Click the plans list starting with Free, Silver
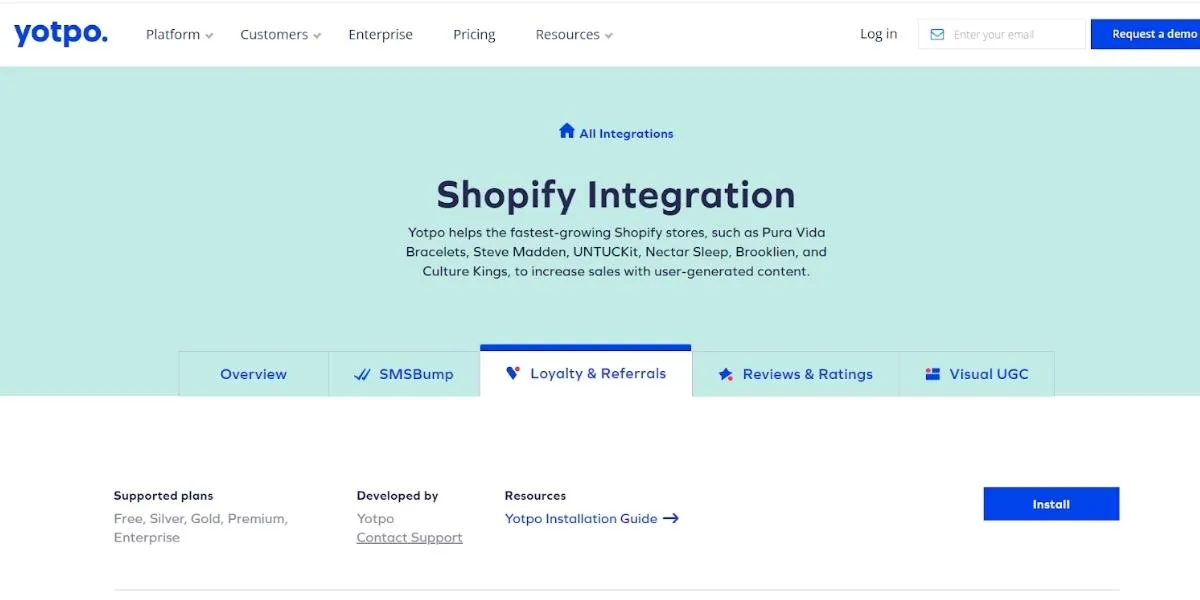This screenshot has height=600, width=1200. click(201, 528)
